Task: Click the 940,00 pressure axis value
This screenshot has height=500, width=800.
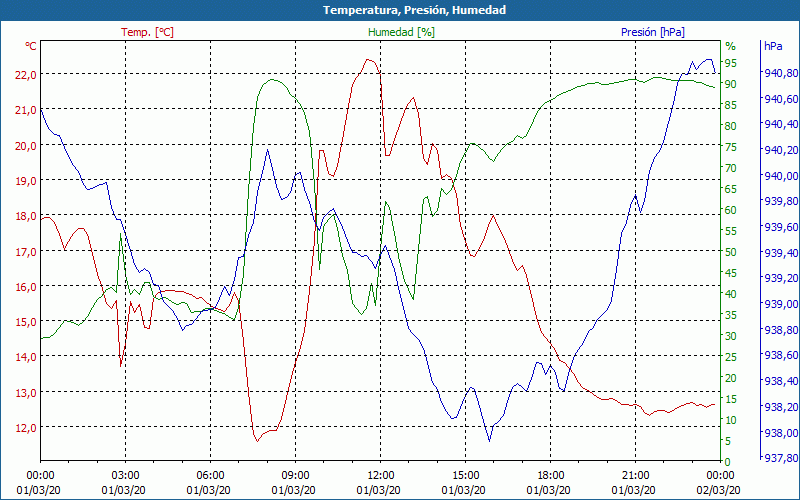Action: (x=781, y=176)
